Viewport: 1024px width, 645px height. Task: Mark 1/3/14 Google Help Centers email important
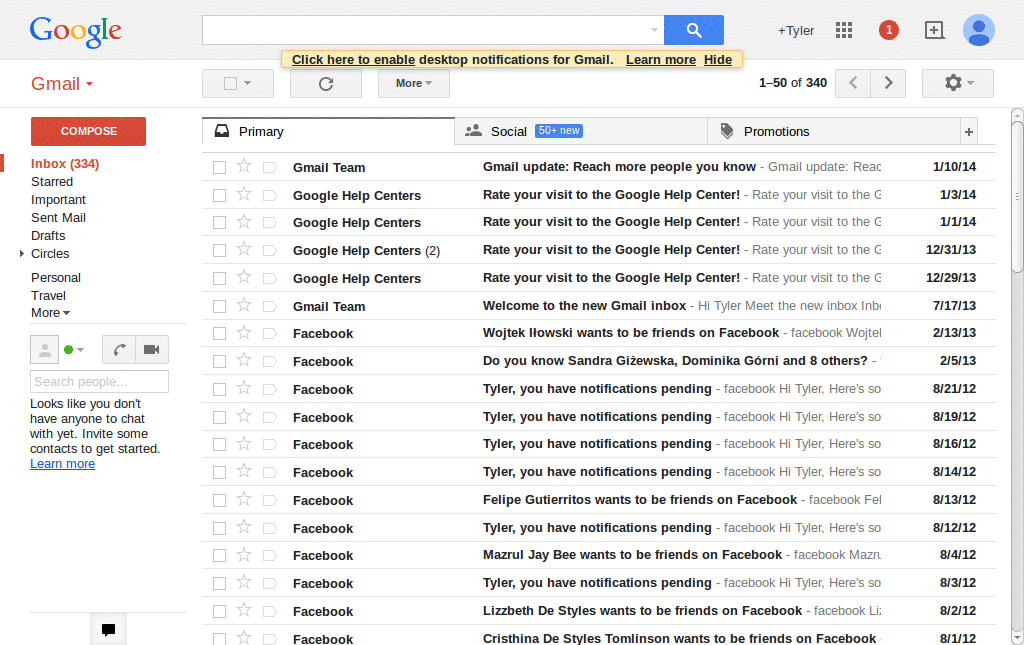point(270,195)
